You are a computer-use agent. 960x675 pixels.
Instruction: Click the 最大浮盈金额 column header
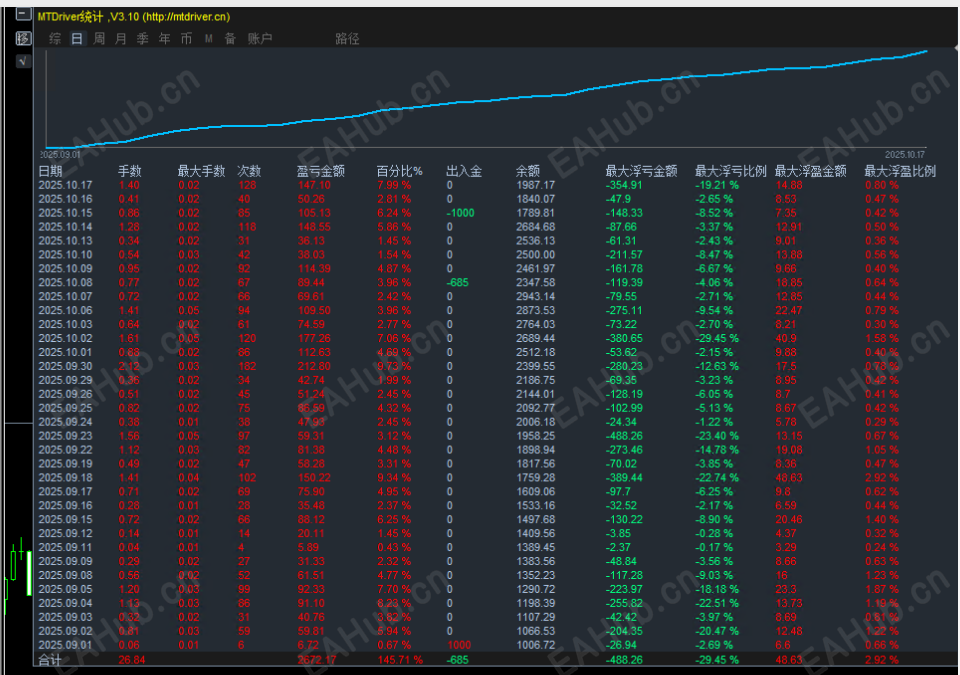click(x=811, y=171)
